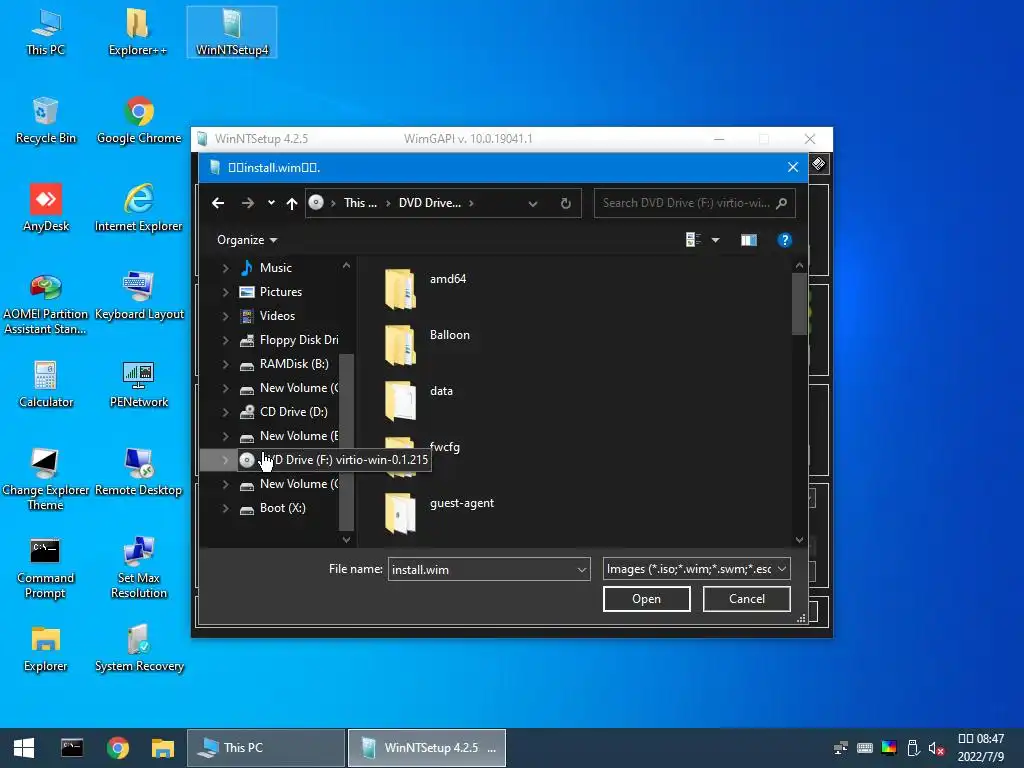Expand the CD Drive (D:) tree node
This screenshot has height=768, width=1024.
tap(225, 412)
